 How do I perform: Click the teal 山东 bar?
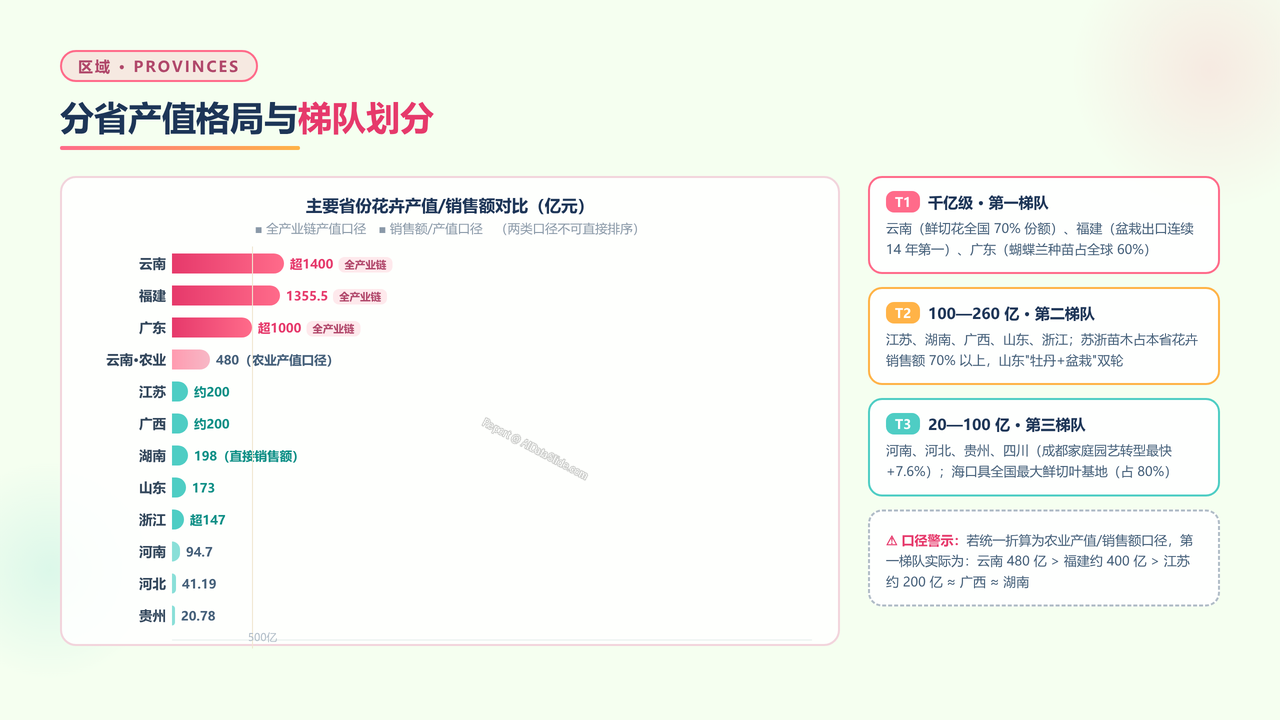tap(179, 488)
